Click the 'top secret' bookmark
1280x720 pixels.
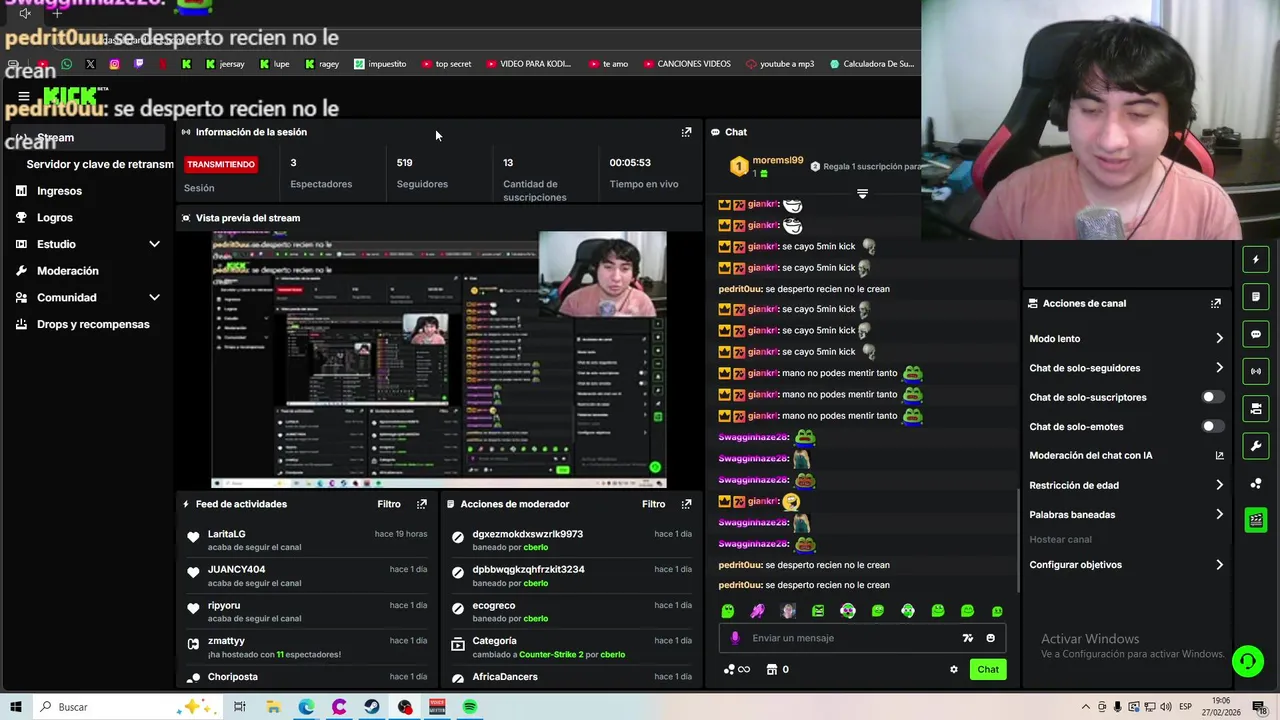click(x=446, y=64)
